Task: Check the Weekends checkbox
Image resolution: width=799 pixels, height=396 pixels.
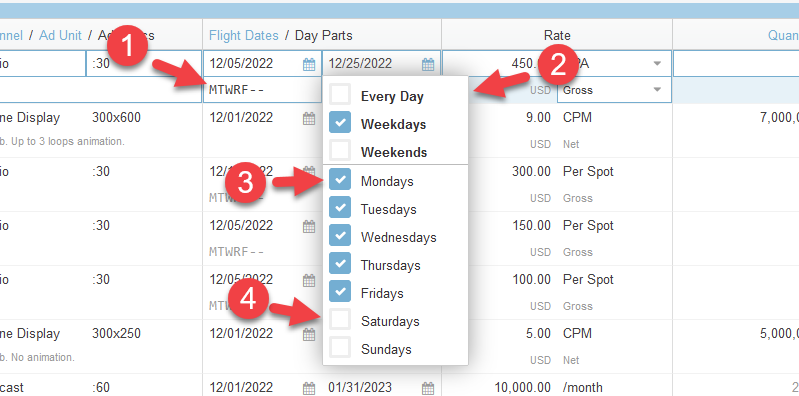Action: tap(340, 151)
